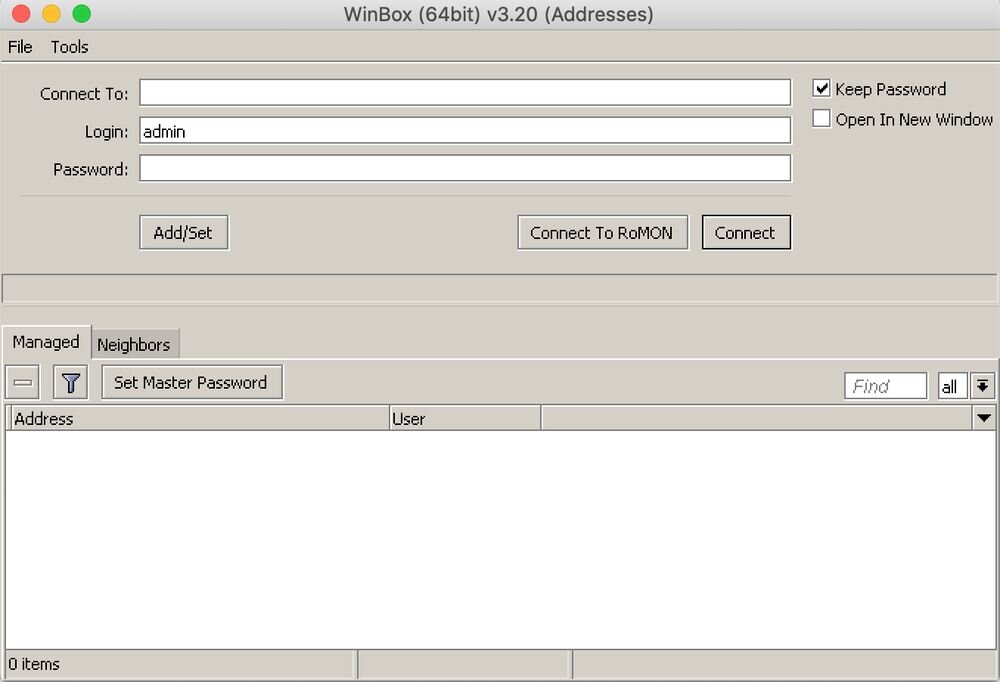Screen dimensions: 1000x682
Task: Click the '0 items' status bar text
Action: coord(34,665)
